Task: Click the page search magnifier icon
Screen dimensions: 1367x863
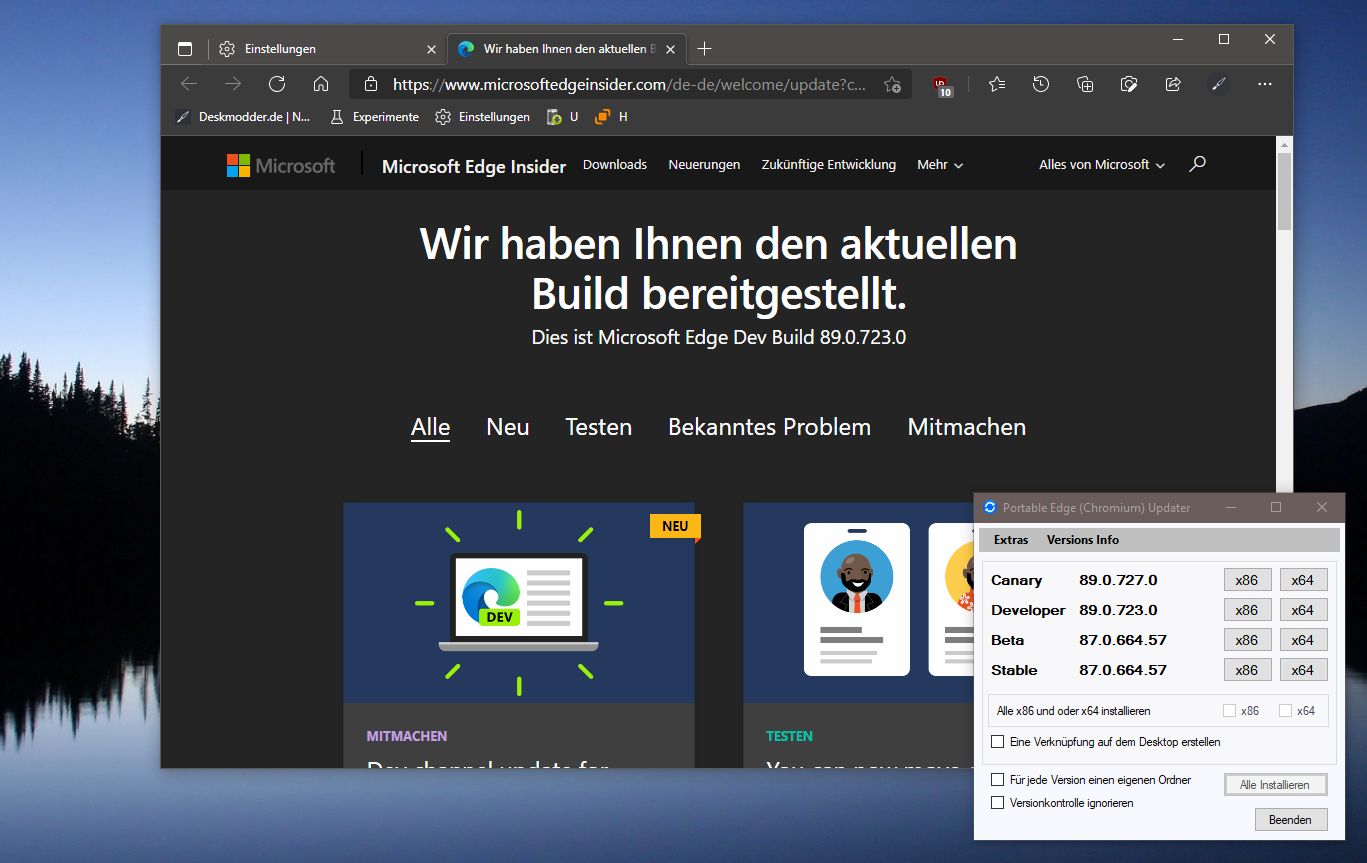Action: click(x=1197, y=164)
